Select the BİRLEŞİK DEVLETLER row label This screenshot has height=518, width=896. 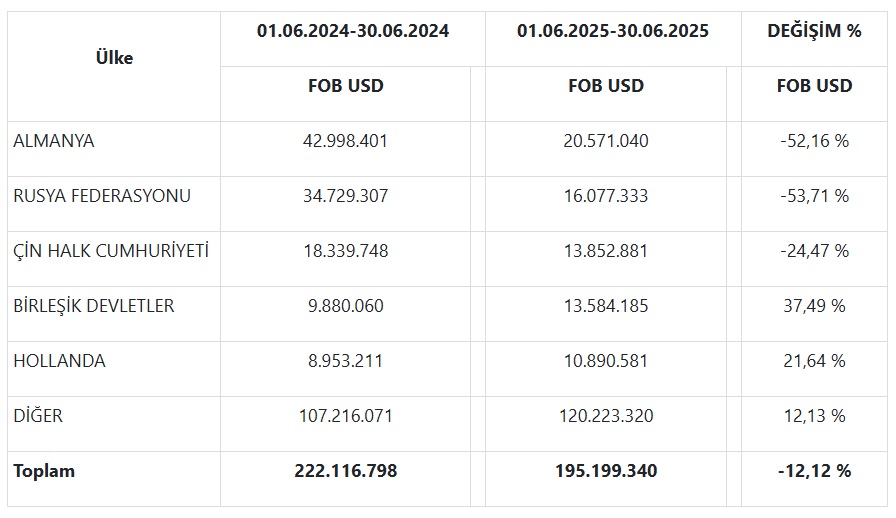tap(94, 305)
